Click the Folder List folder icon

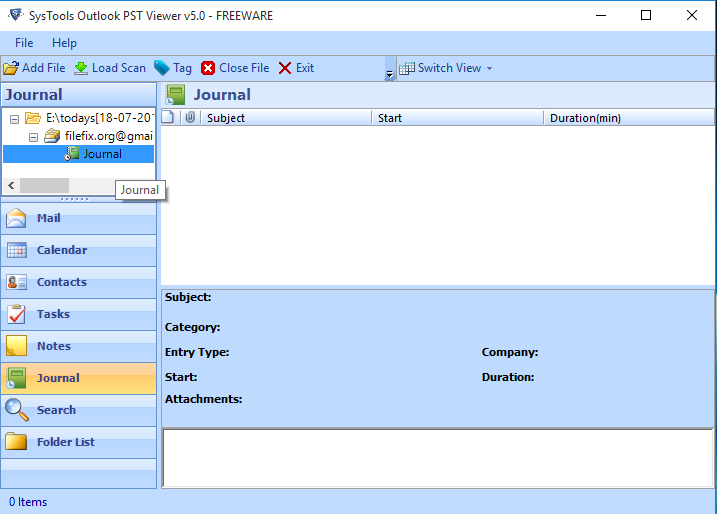16,442
